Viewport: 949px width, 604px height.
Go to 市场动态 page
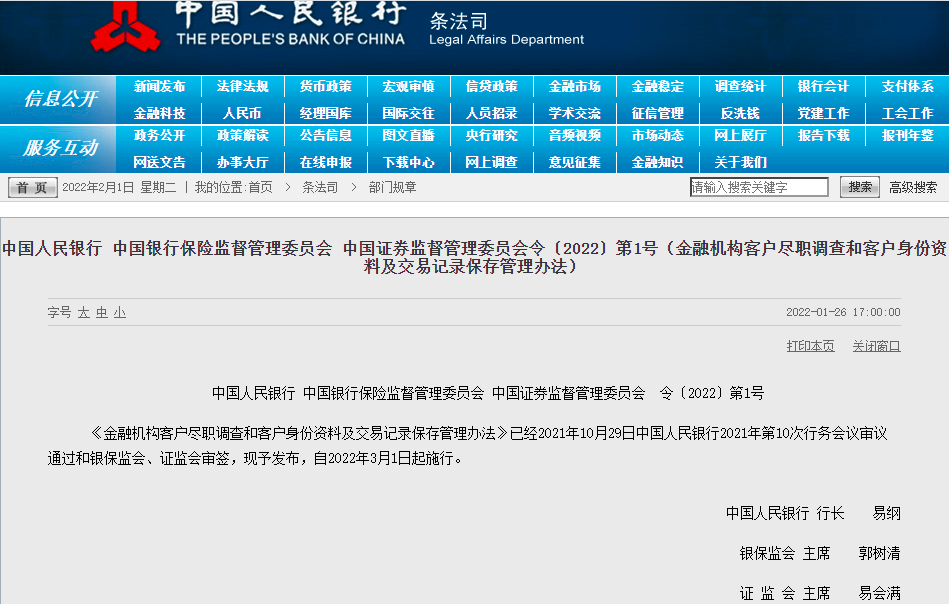[x=657, y=136]
